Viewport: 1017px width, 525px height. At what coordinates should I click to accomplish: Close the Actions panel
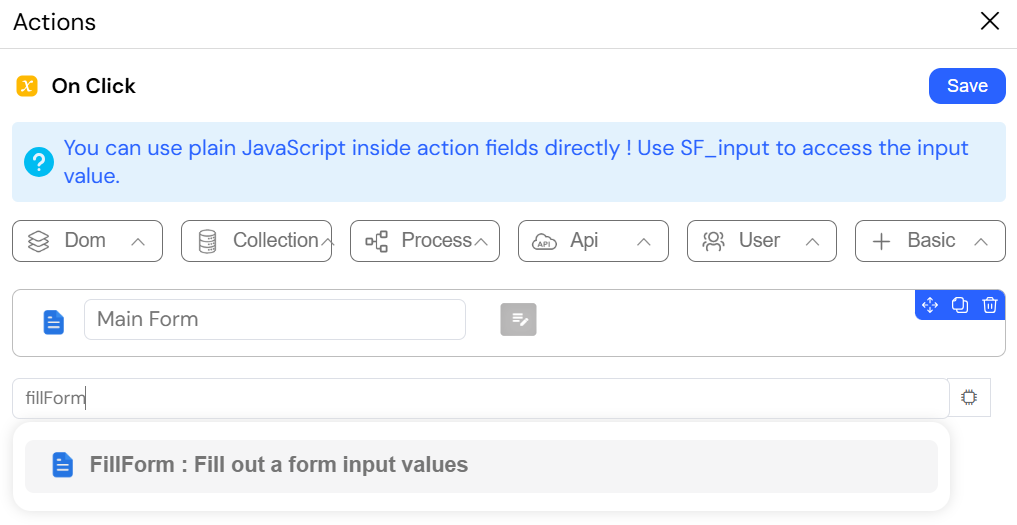click(x=990, y=21)
